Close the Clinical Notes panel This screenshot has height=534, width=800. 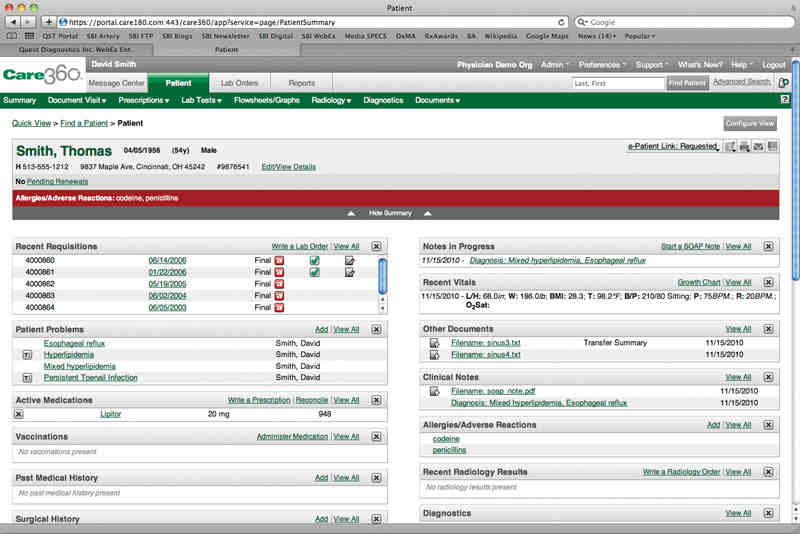coord(768,377)
